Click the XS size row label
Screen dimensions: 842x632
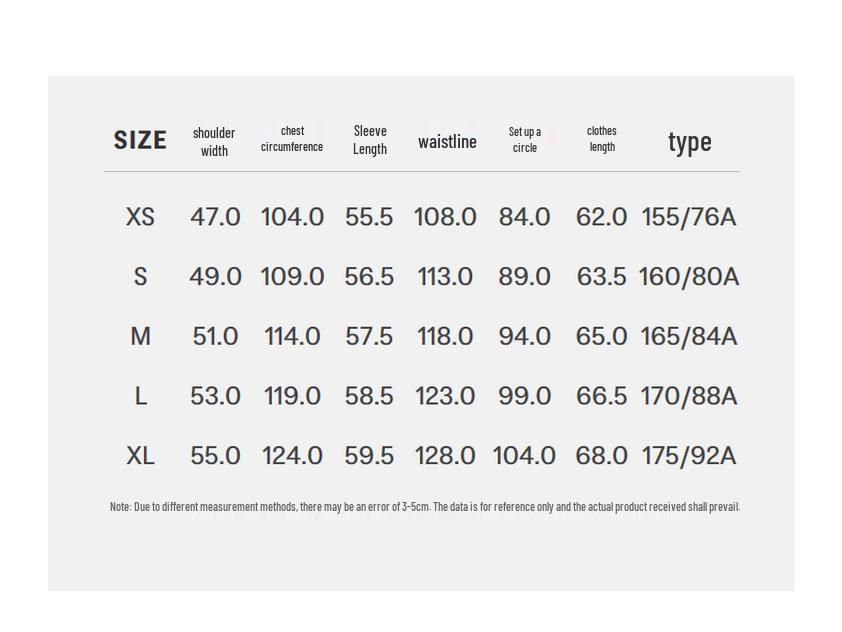[140, 217]
